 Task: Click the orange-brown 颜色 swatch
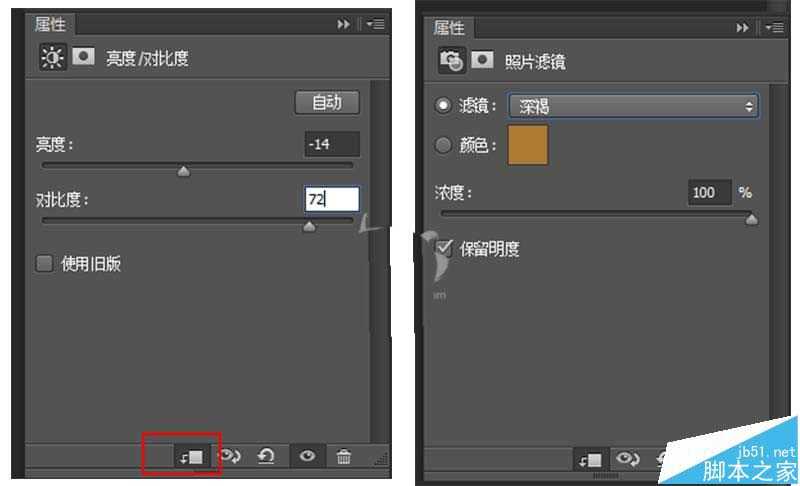528,145
